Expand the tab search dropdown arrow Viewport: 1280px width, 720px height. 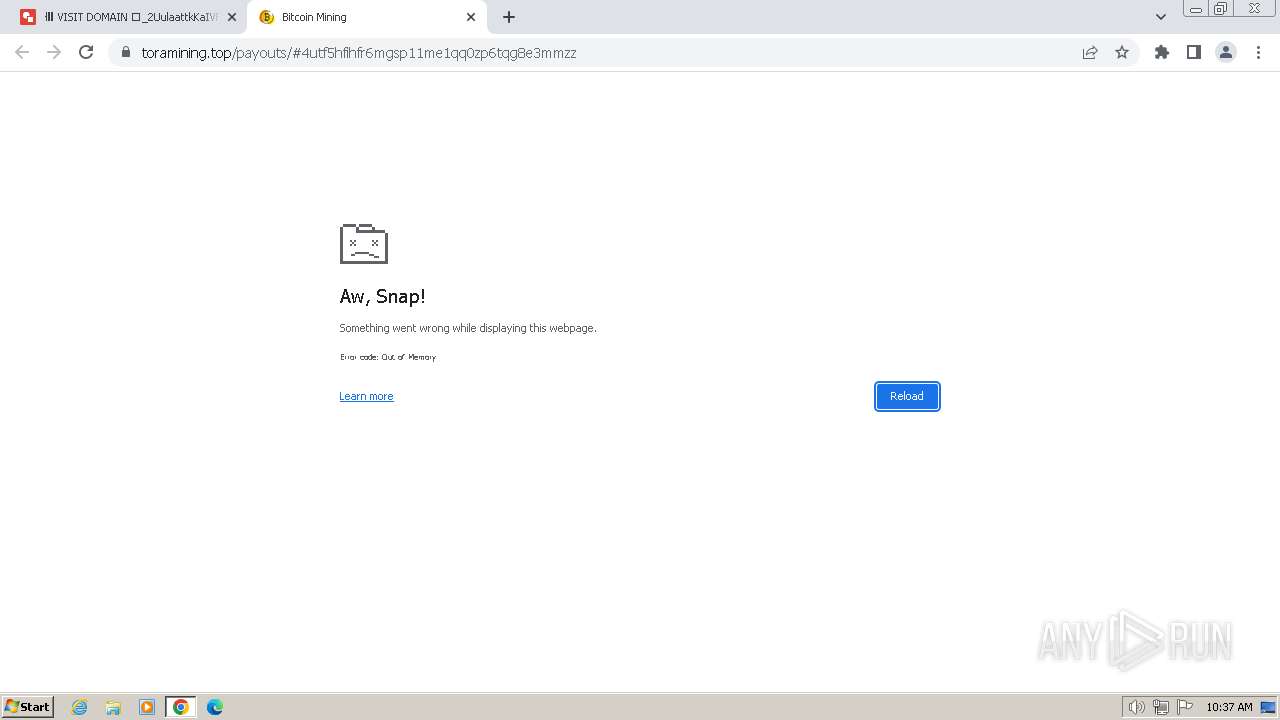coord(1161,17)
